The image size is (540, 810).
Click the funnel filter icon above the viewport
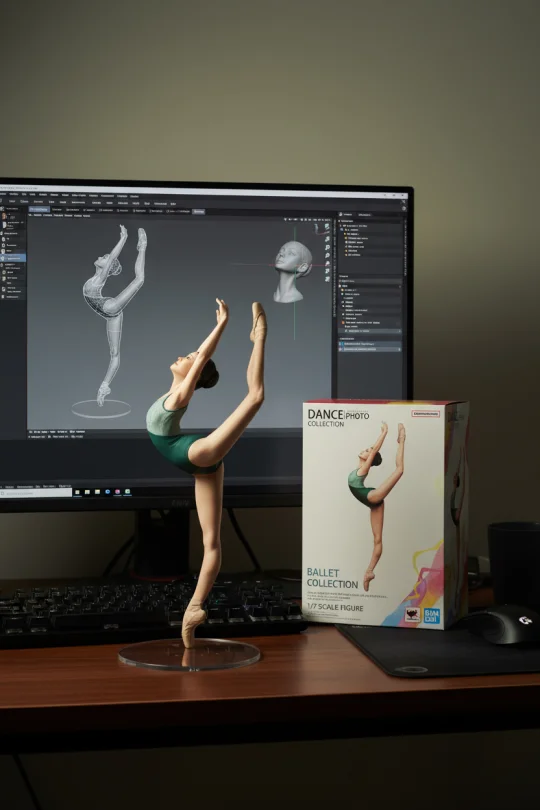click(285, 220)
